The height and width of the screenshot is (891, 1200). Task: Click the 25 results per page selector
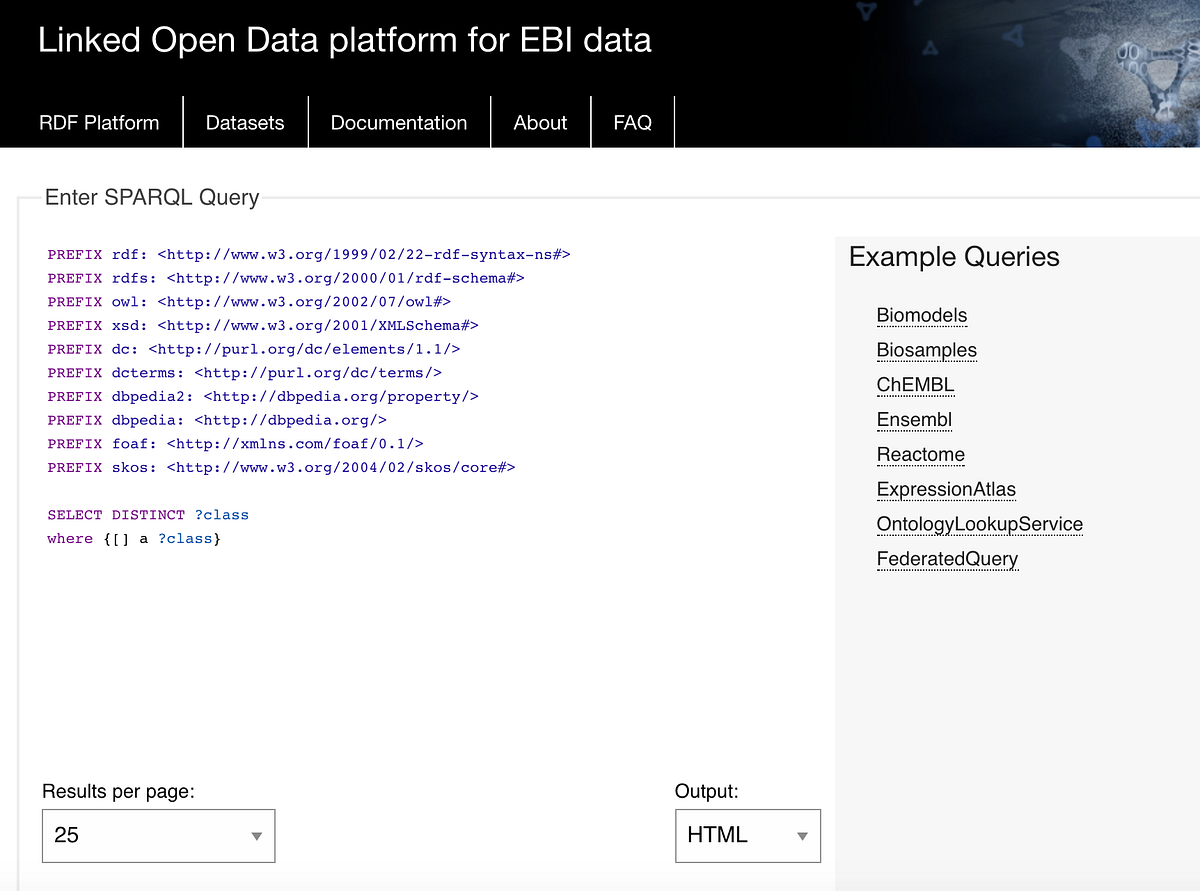pos(158,835)
